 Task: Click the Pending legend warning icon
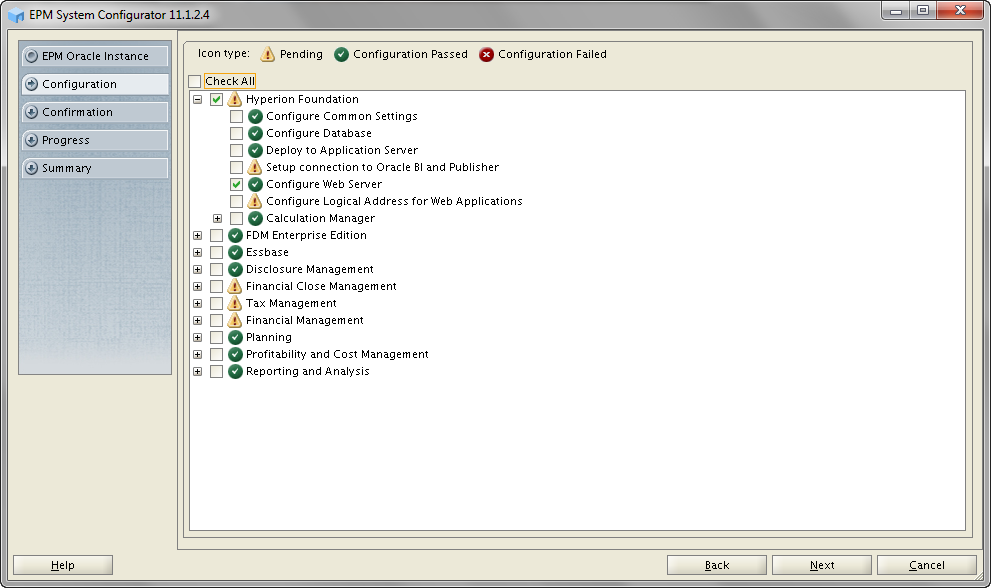[268, 54]
